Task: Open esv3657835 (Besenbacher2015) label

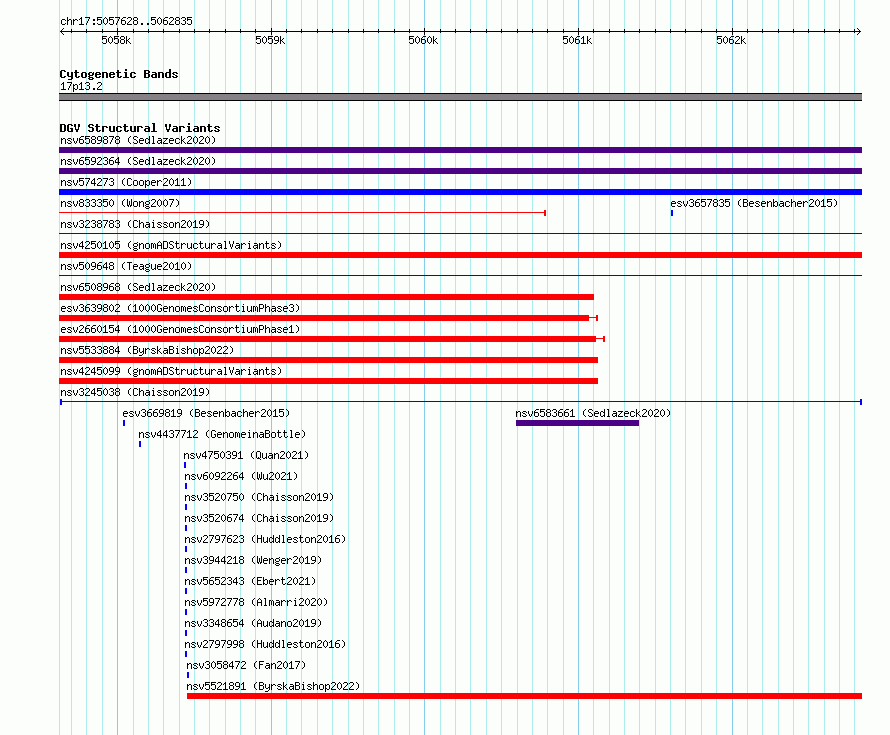Action: pyautogui.click(x=754, y=203)
